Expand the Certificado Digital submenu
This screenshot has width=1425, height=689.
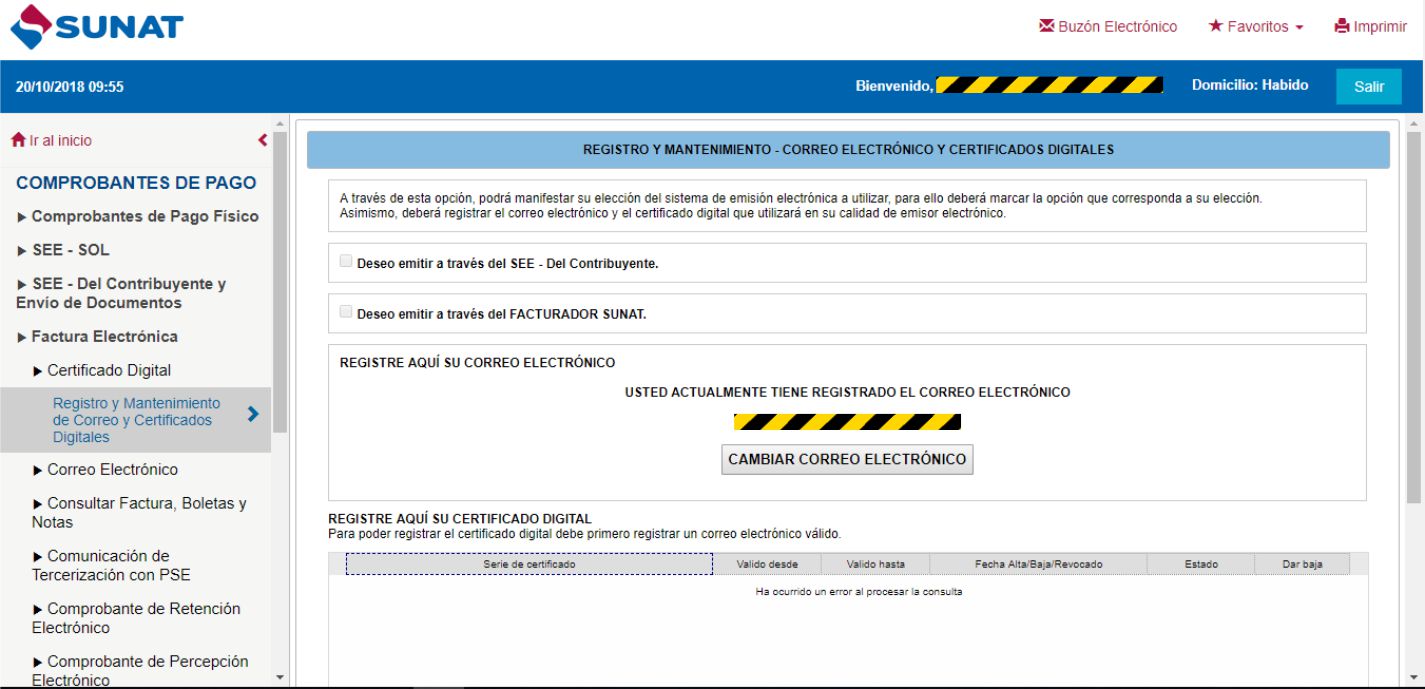pyautogui.click(x=102, y=370)
